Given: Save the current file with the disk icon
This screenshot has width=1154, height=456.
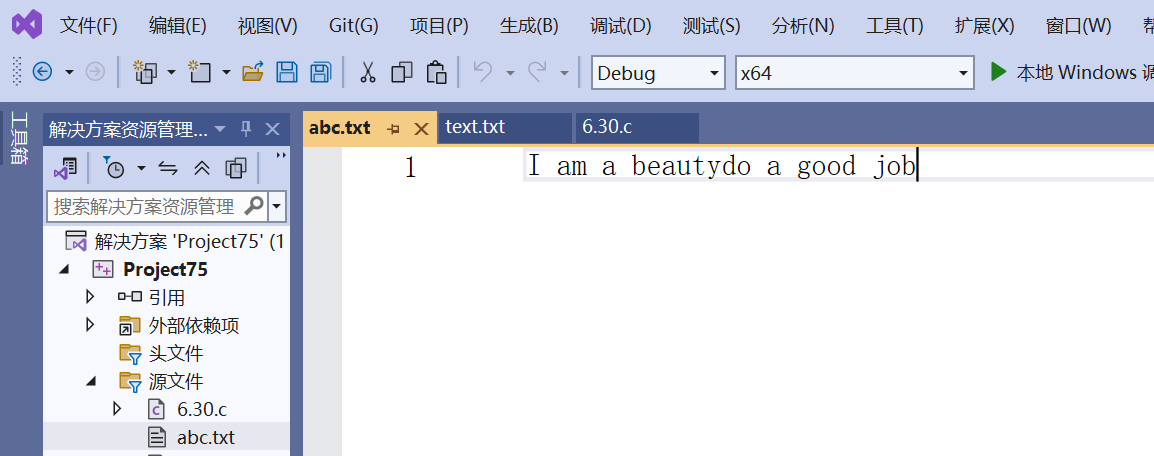Looking at the screenshot, I should tap(286, 72).
